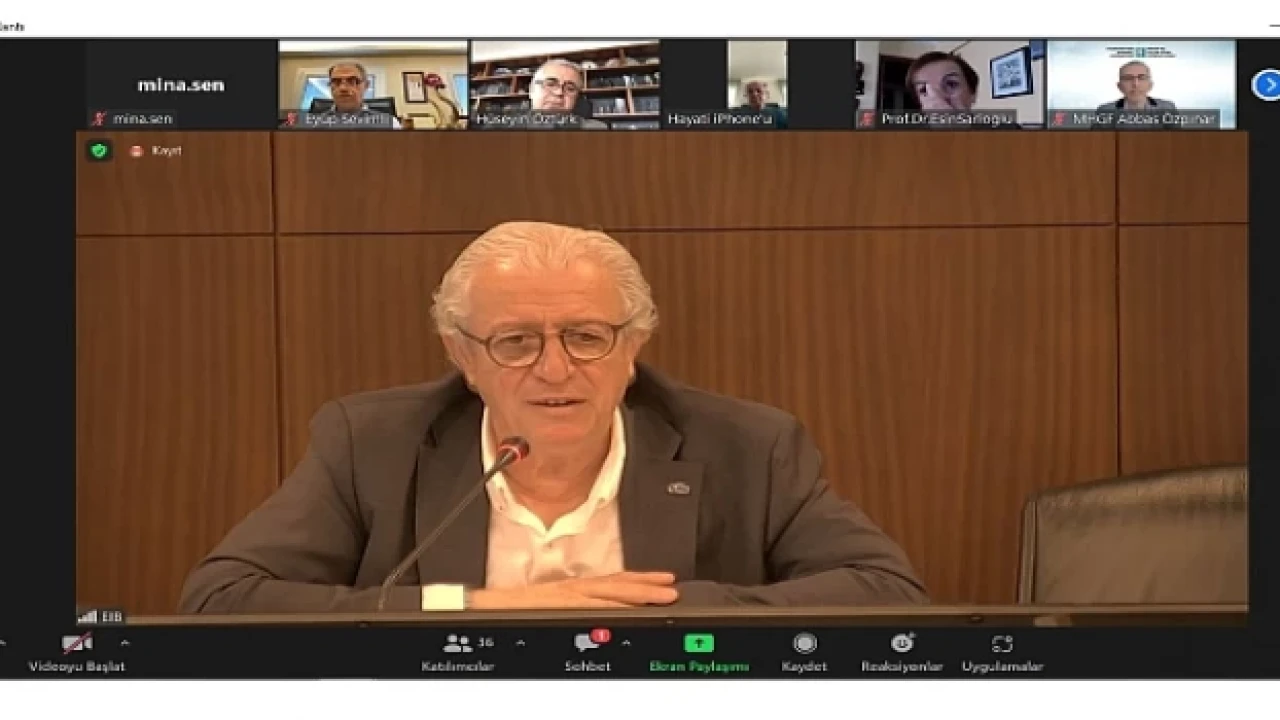Click the green encryption shield icon
Viewport: 1280px width, 720px height.
click(98, 151)
